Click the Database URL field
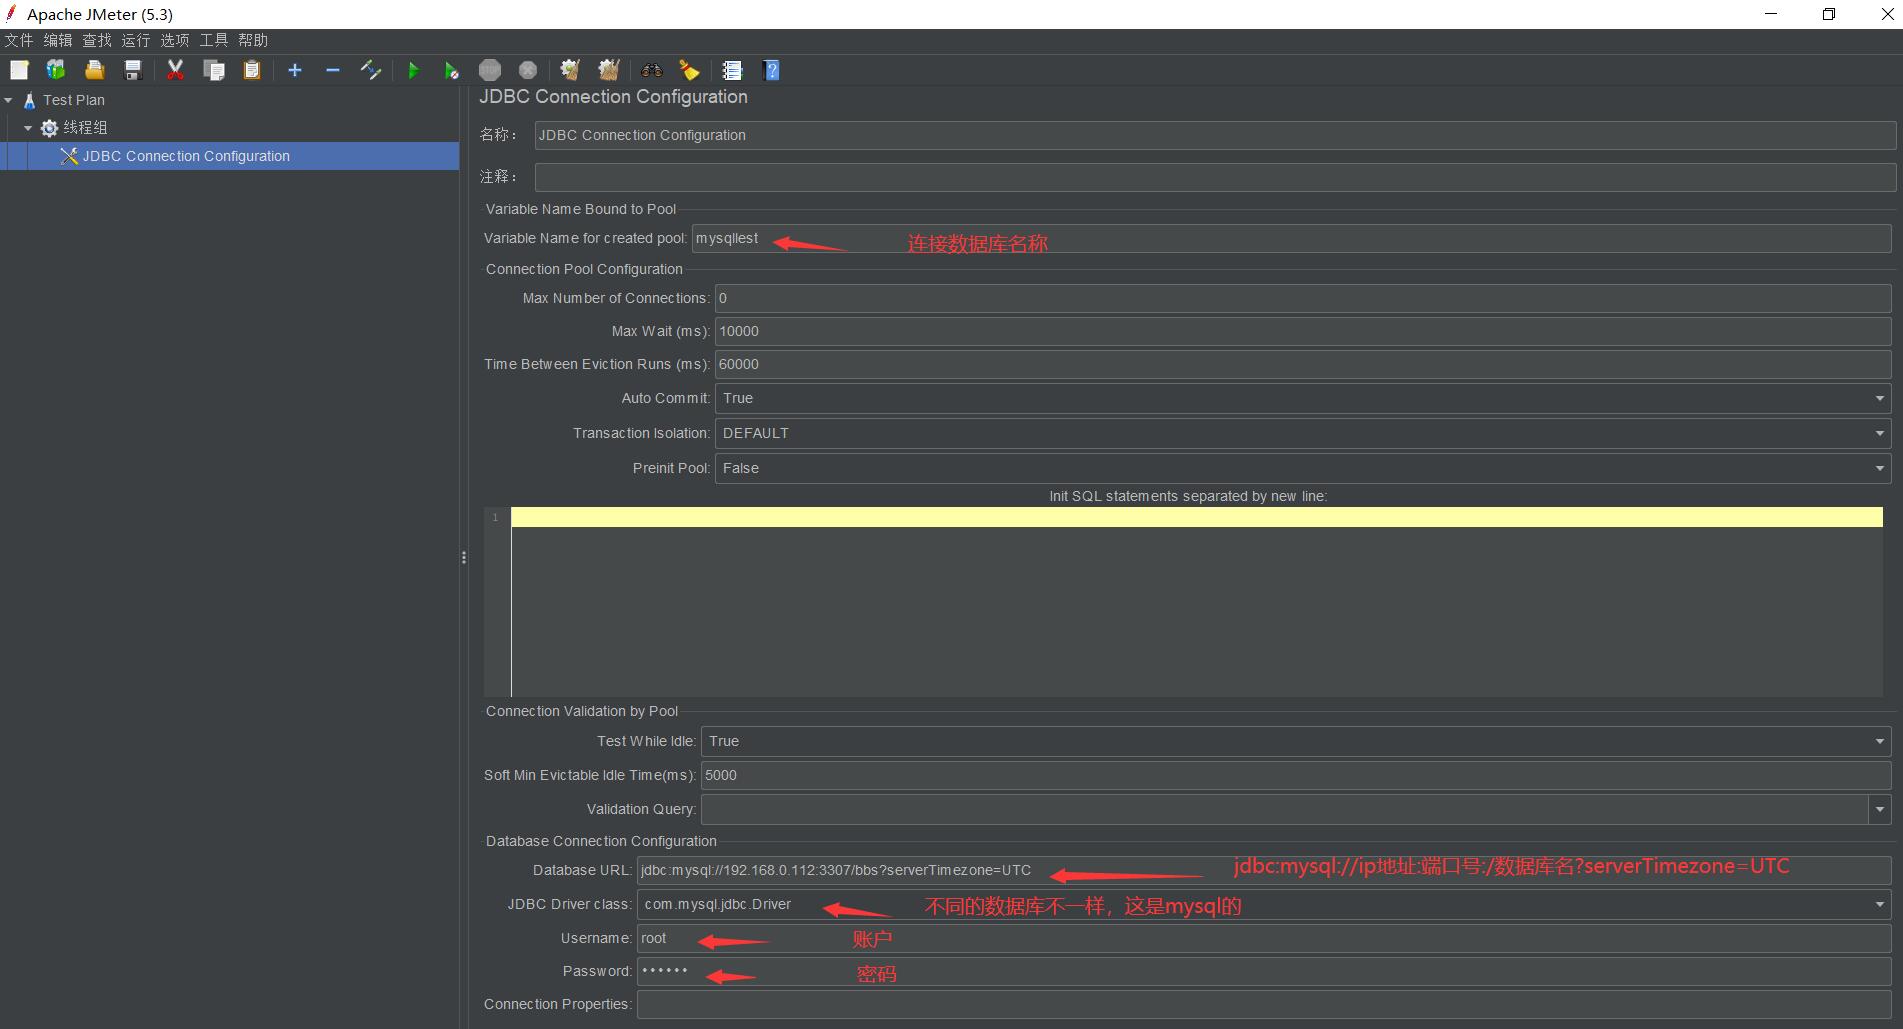Image resolution: width=1903 pixels, height=1029 pixels. [x=1264, y=870]
